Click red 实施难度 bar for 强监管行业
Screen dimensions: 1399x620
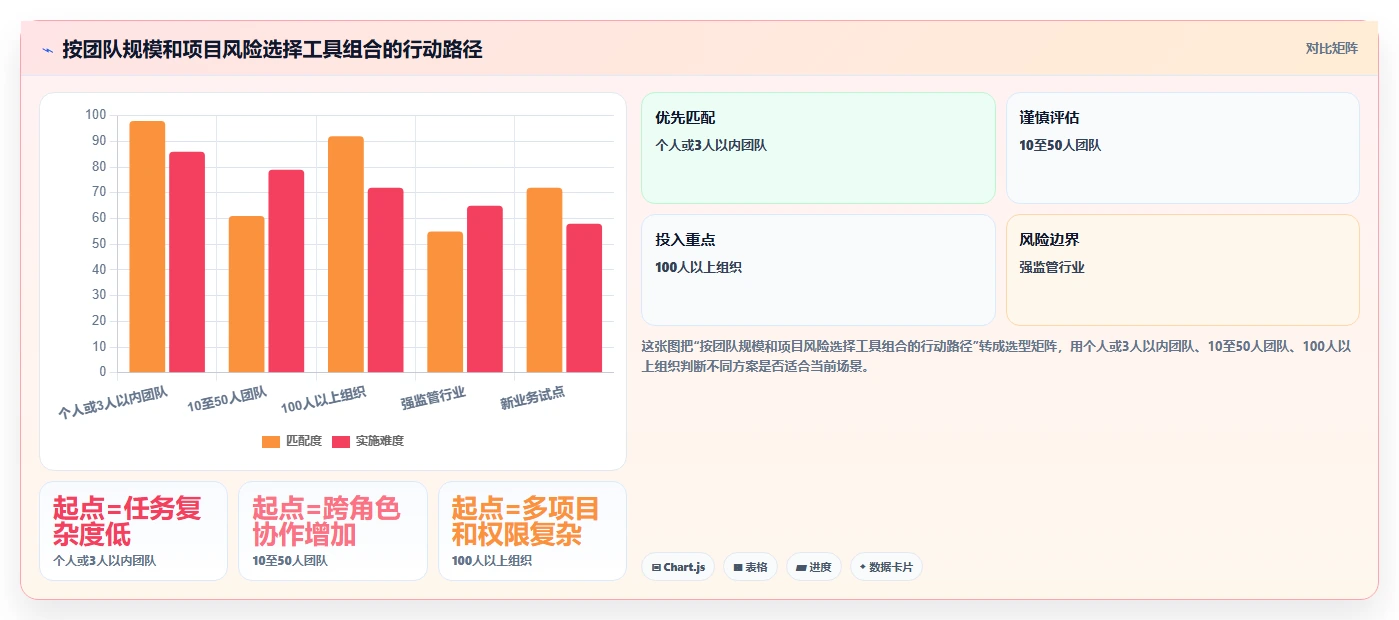point(485,289)
